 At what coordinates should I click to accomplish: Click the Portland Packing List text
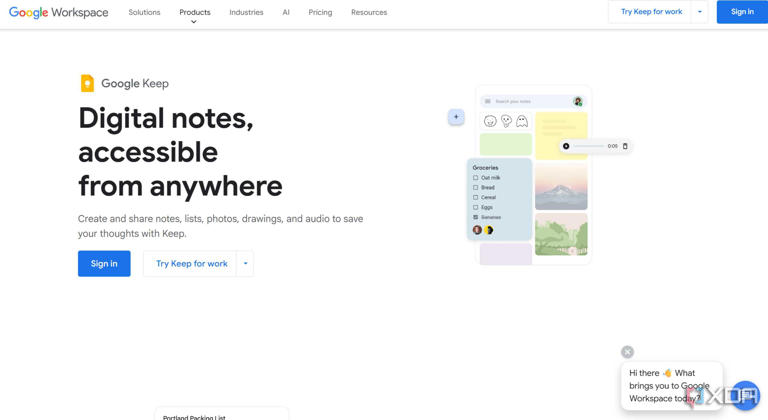point(194,418)
